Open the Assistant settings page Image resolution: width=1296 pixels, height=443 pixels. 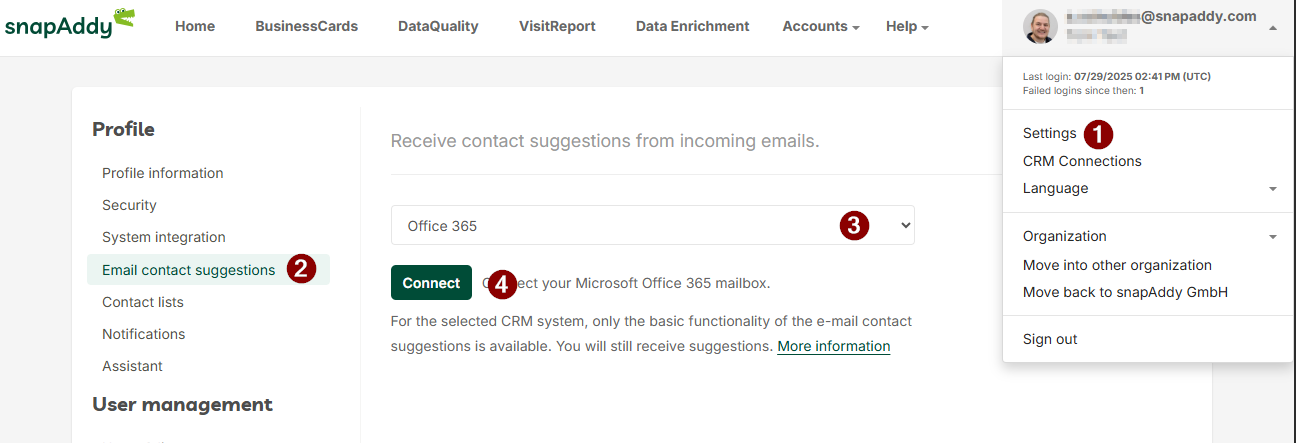(132, 366)
